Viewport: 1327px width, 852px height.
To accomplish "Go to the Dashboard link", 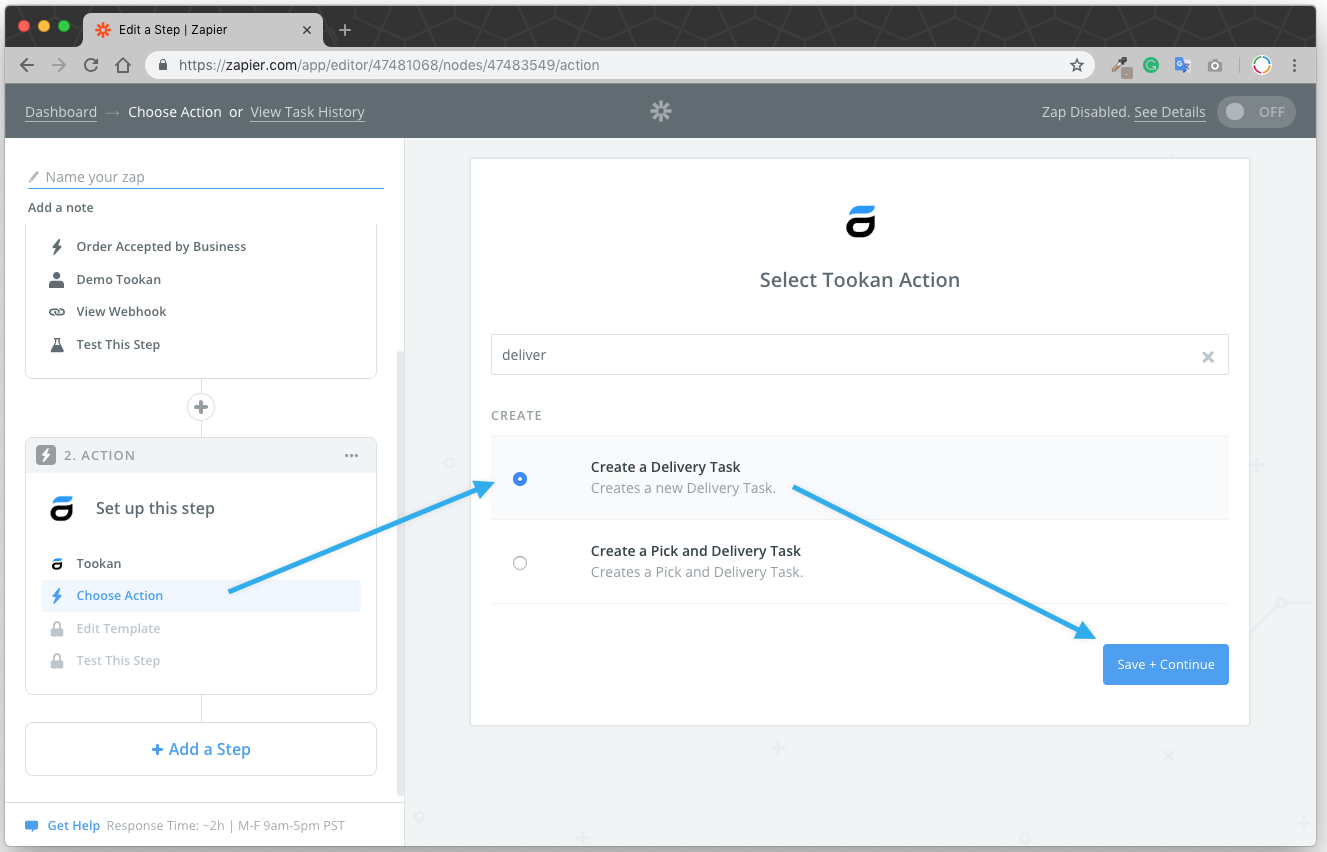I will tap(61, 112).
